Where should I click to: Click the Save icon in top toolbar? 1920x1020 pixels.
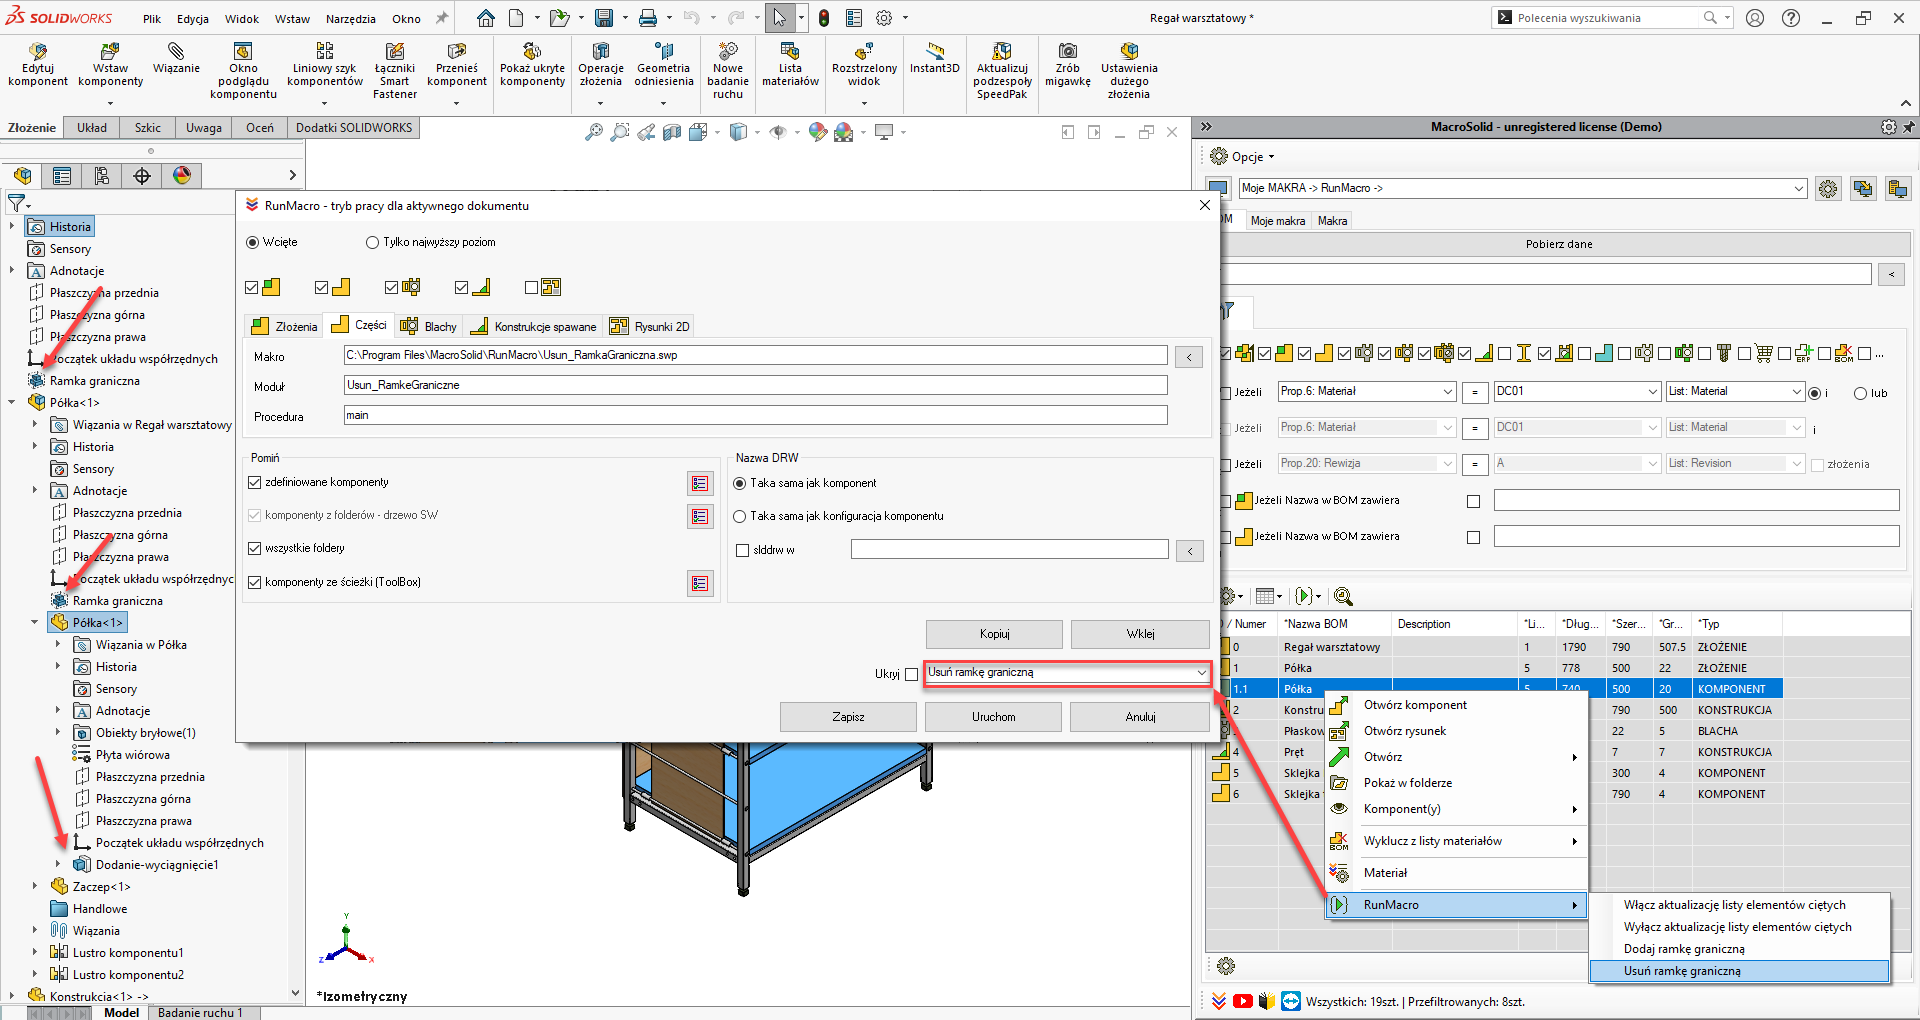604,18
